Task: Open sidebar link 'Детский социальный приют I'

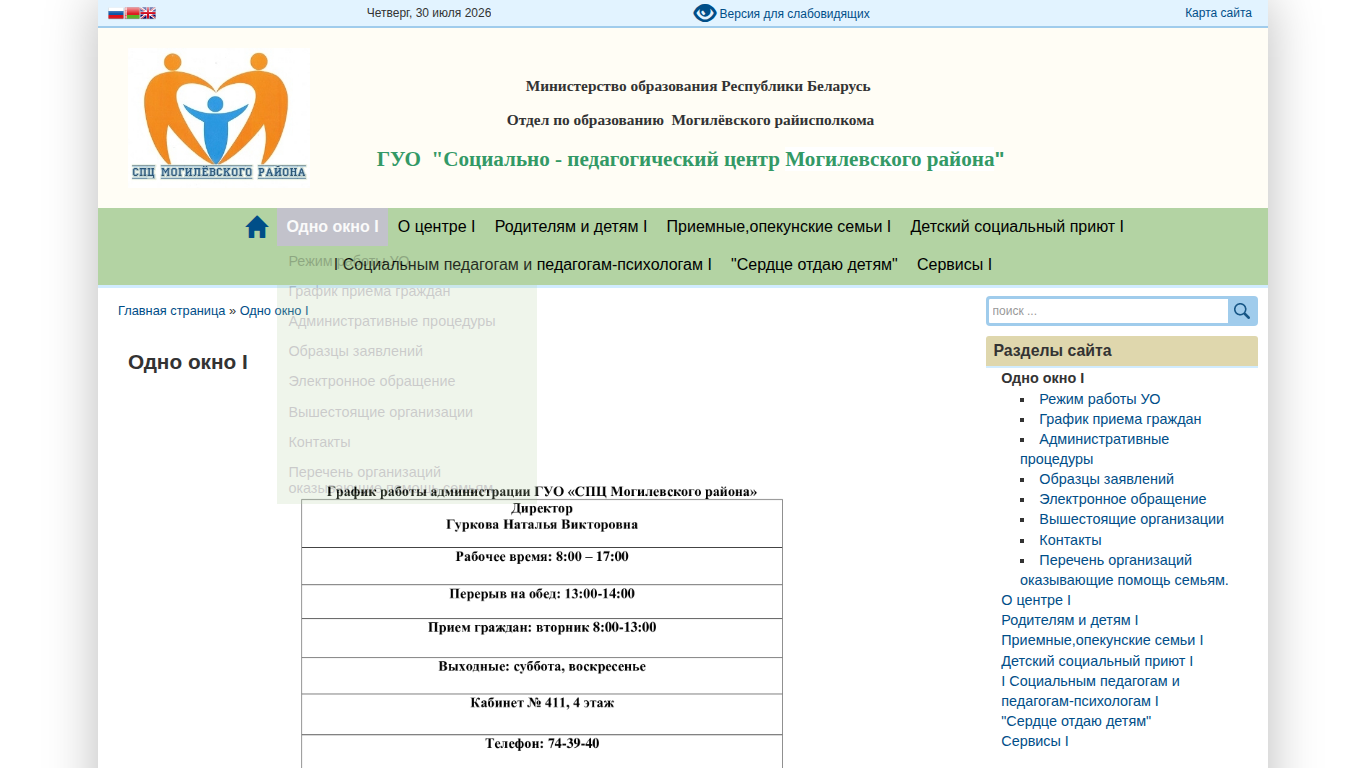Action: click(1097, 661)
